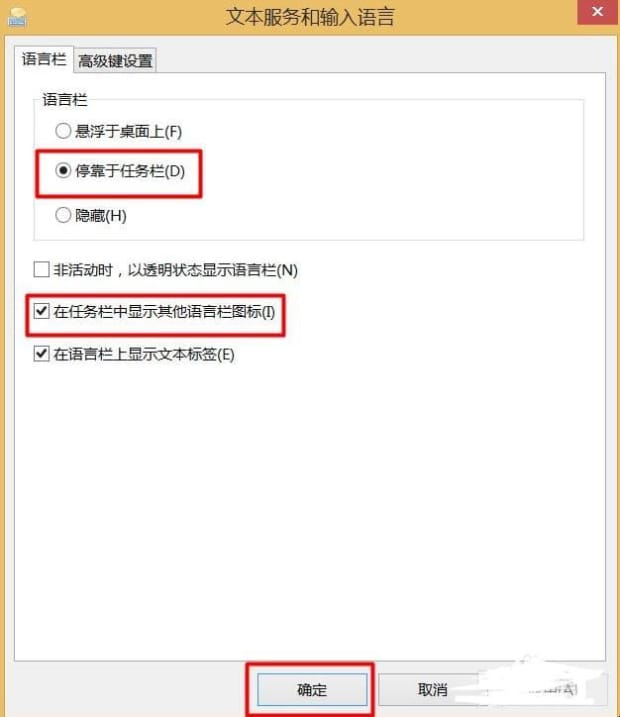Click the partially hidden apply button
The width and height of the screenshot is (620, 717).
(553, 689)
